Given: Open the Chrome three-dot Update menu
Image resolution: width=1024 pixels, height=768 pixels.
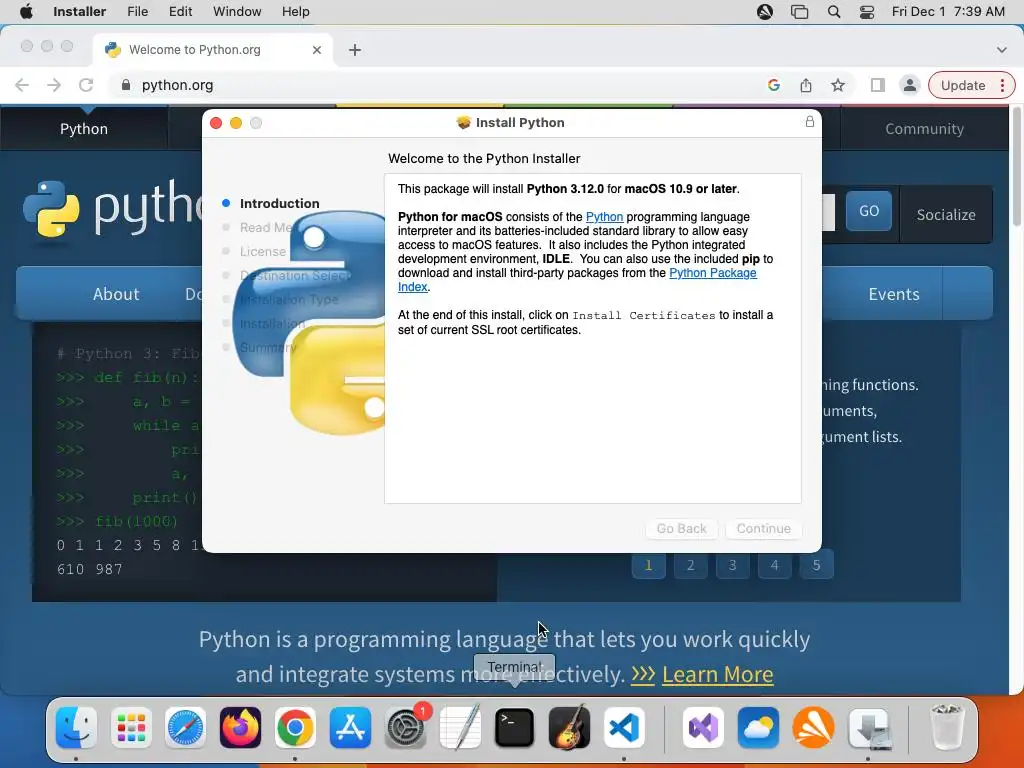Looking at the screenshot, I should pos(1002,85).
